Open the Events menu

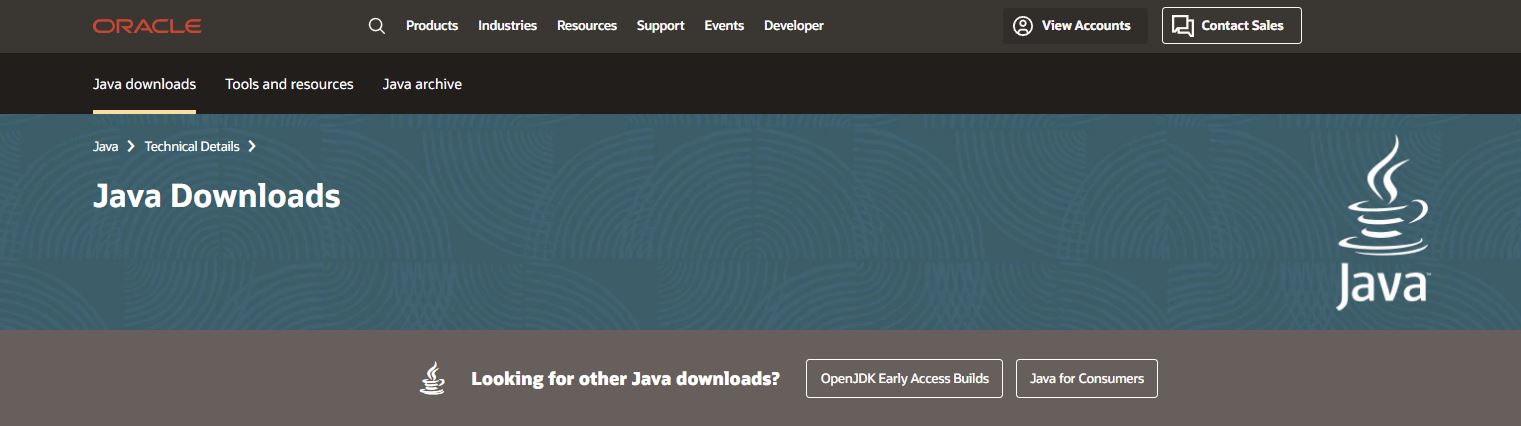click(724, 26)
